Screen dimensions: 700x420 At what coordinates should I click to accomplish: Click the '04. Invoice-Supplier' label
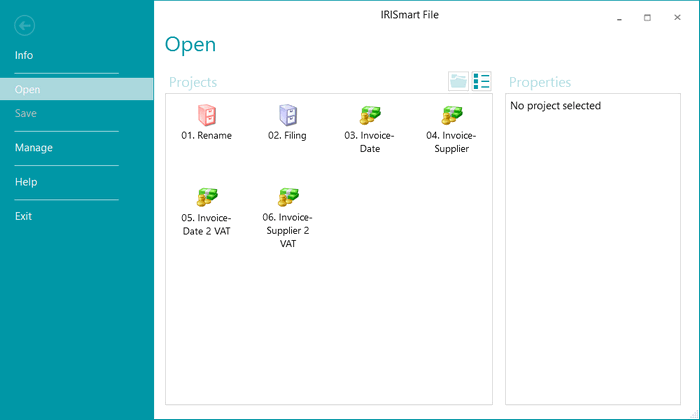(451, 142)
